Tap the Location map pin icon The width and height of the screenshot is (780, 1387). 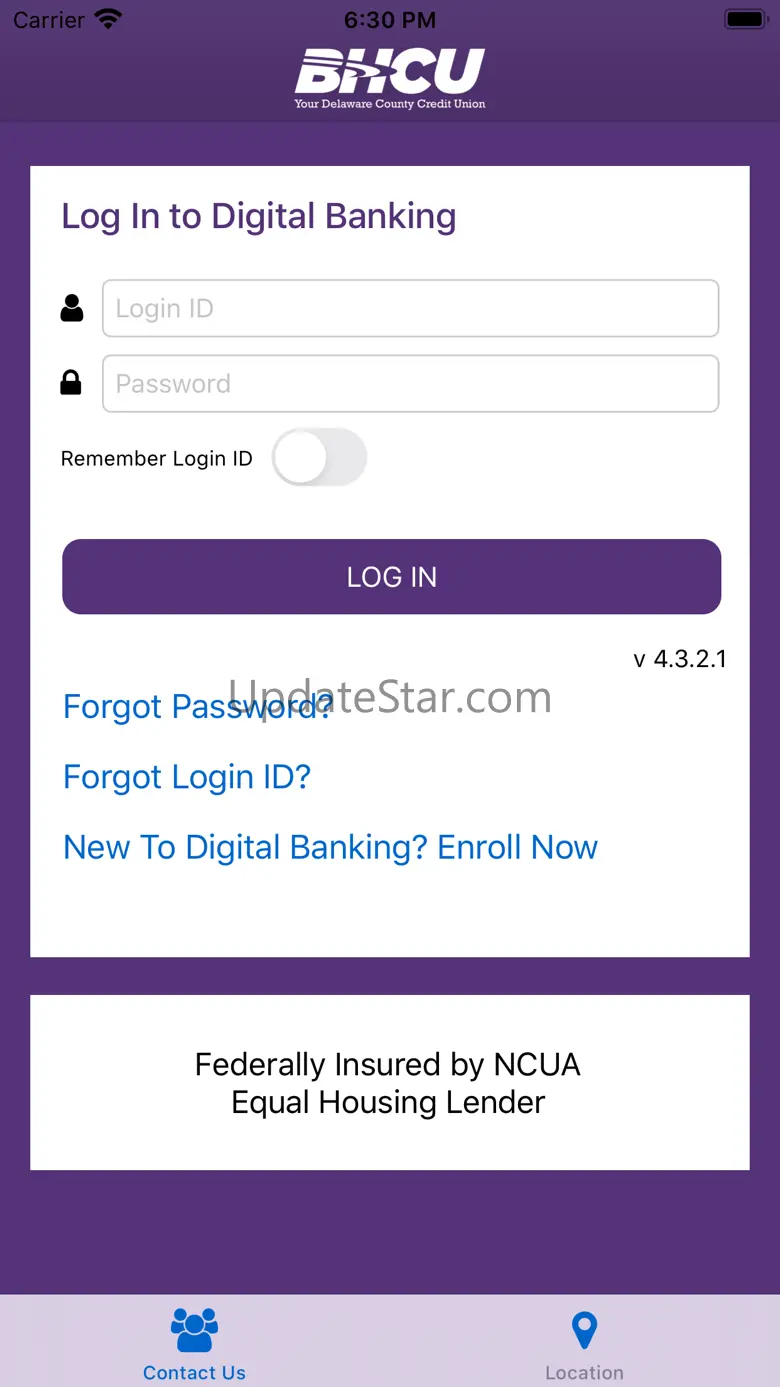coord(584,1331)
